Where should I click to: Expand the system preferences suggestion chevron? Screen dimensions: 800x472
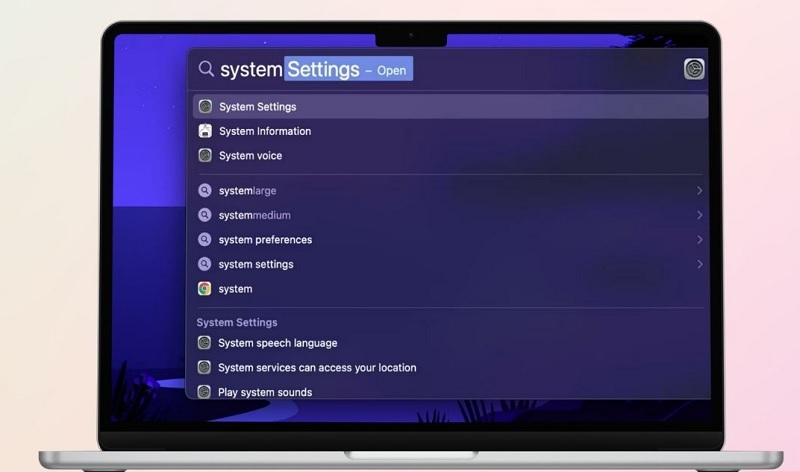(x=699, y=239)
